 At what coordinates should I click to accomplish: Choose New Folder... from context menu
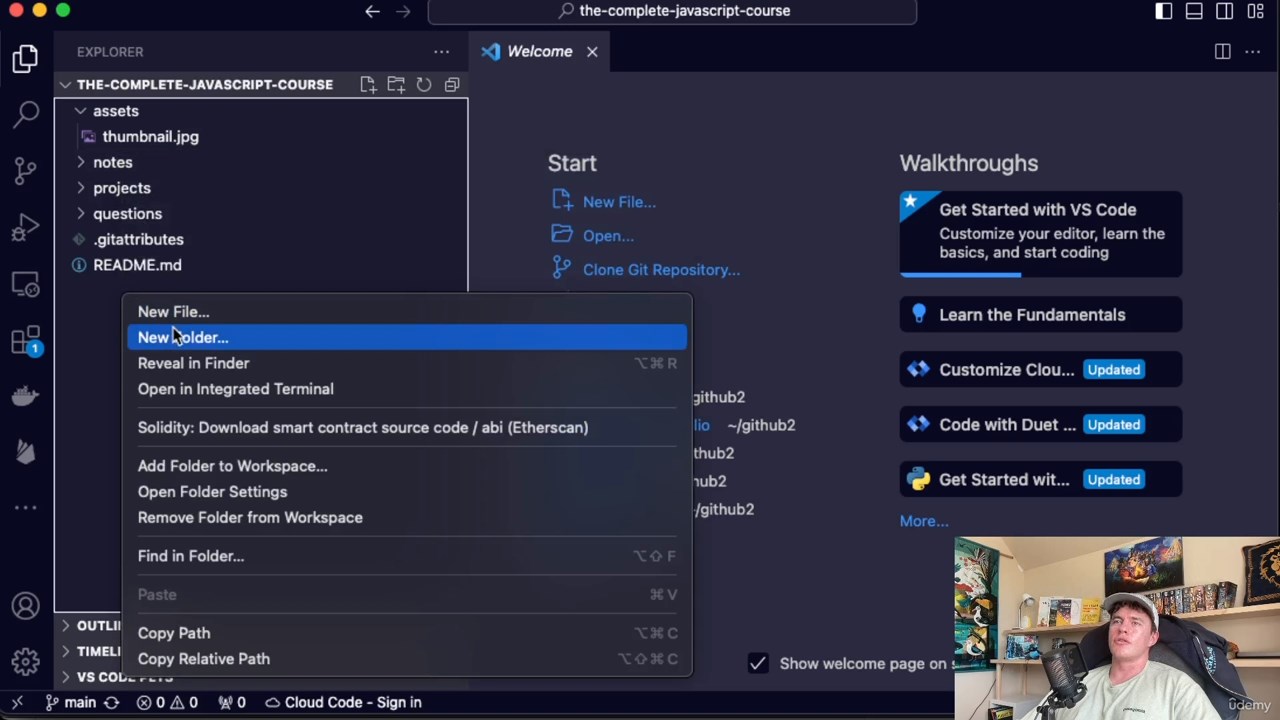407,337
